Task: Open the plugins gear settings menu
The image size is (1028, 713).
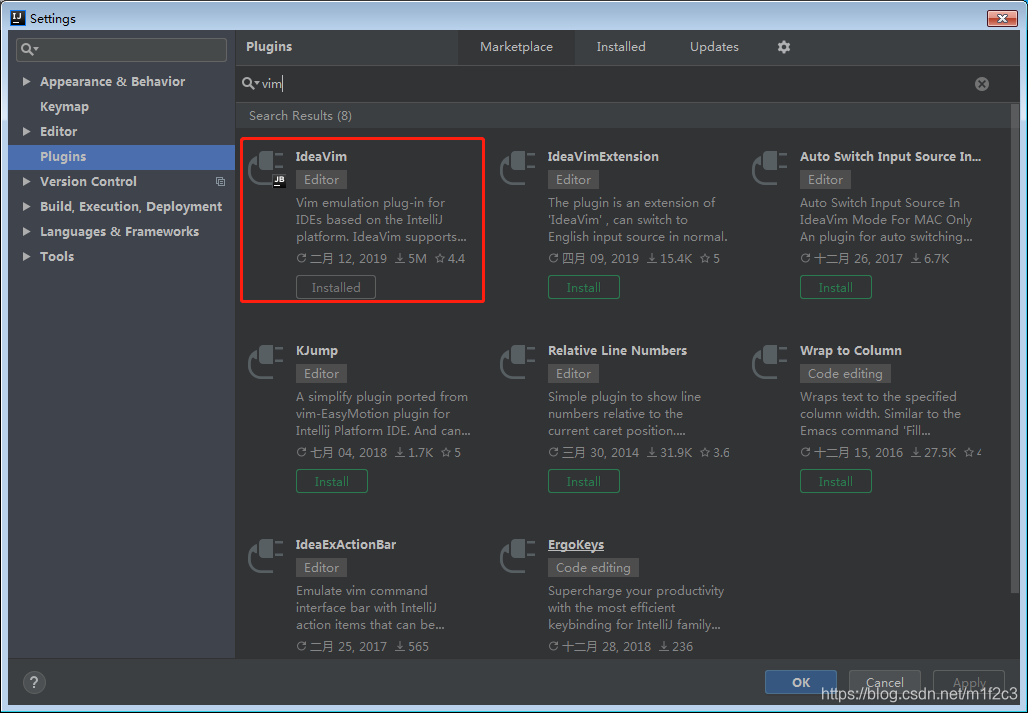Action: pyautogui.click(x=783, y=47)
